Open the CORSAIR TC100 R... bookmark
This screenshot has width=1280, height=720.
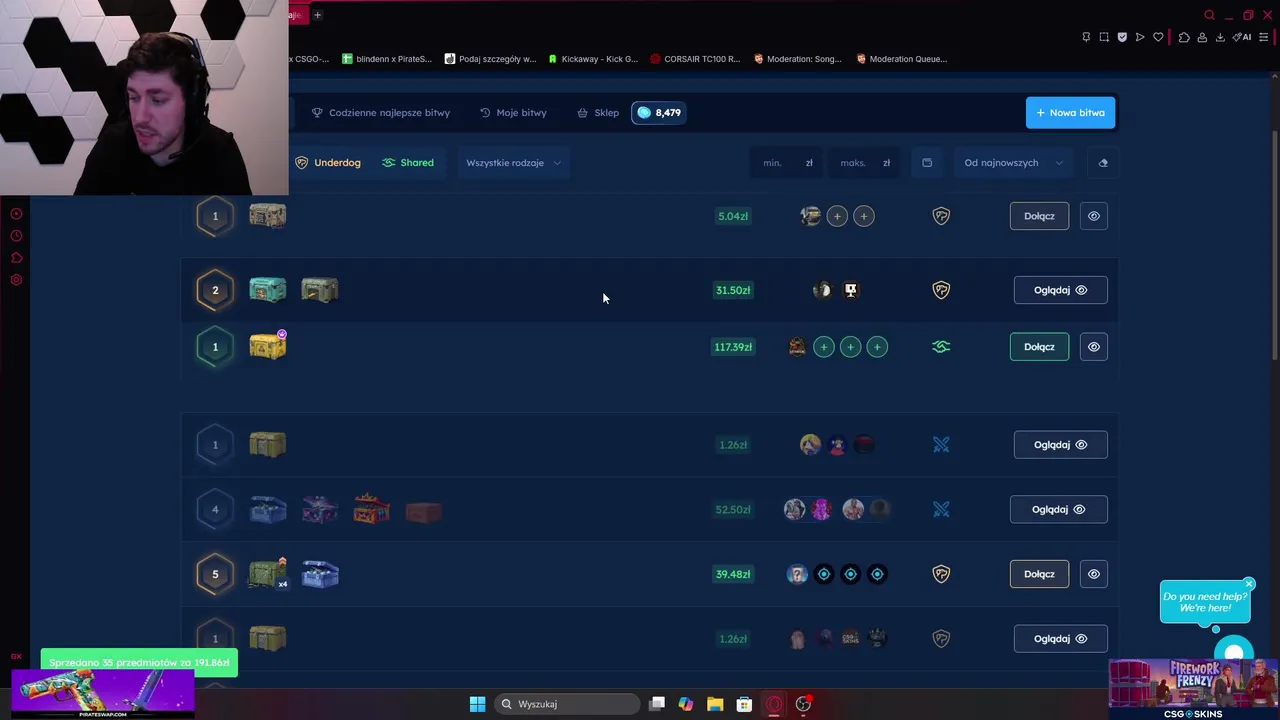tap(695, 59)
